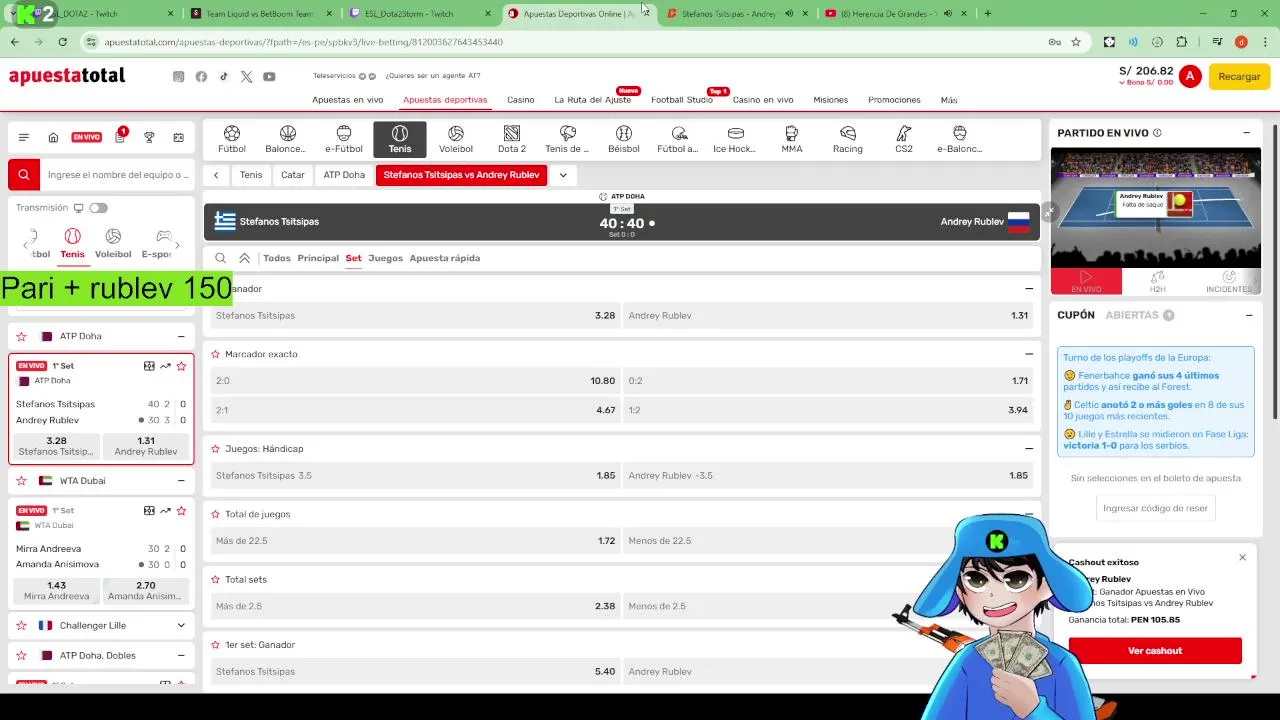
Task: Favorite the Juegos: Hándicap market
Action: click(215, 449)
